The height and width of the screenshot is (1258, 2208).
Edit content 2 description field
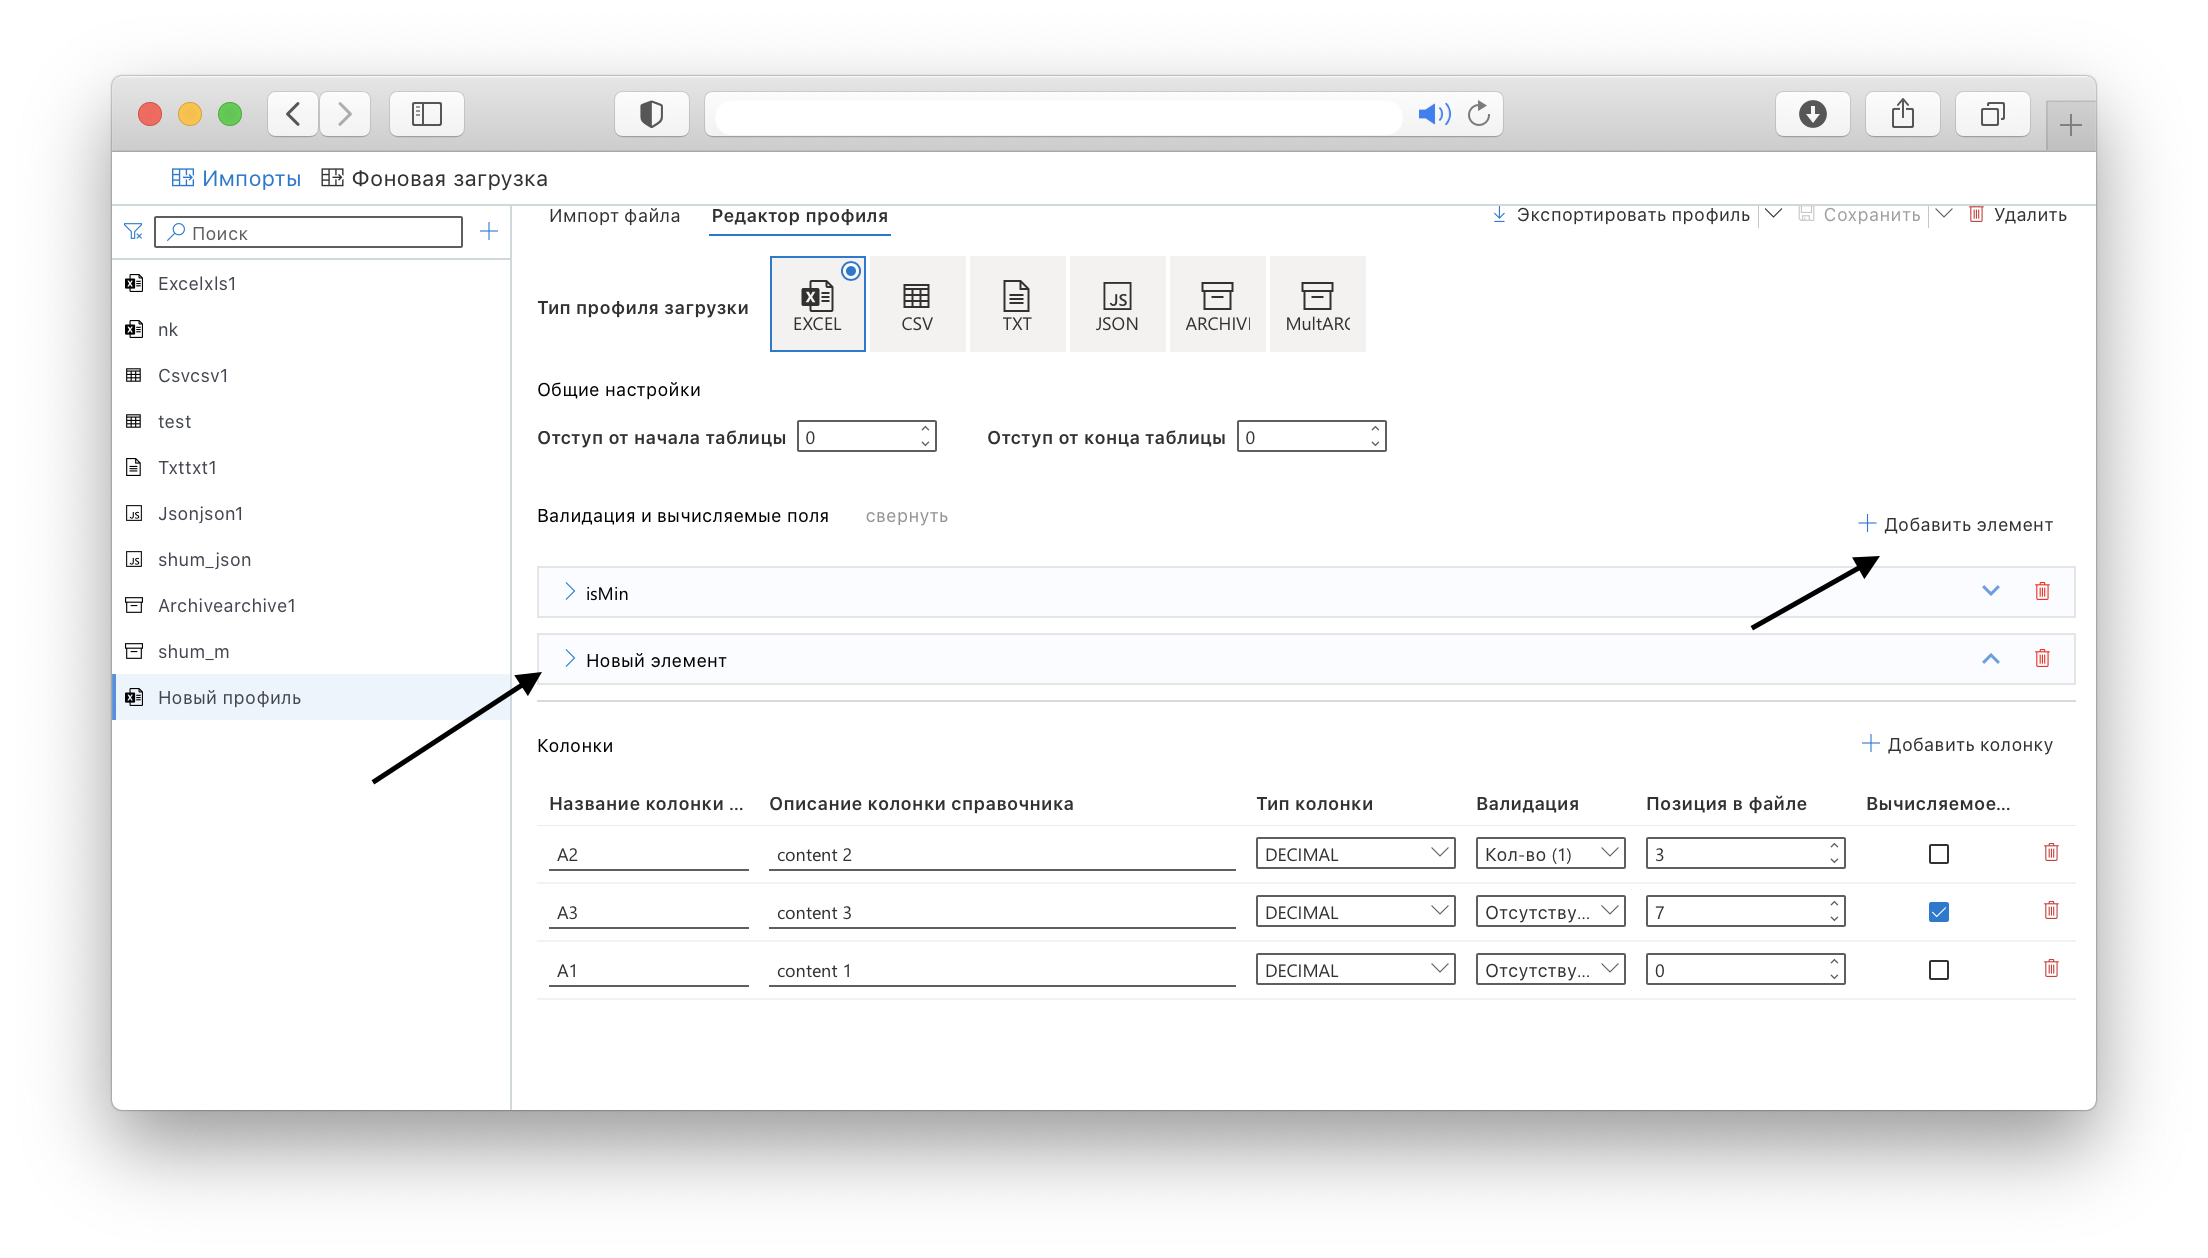pyautogui.click(x=1002, y=855)
